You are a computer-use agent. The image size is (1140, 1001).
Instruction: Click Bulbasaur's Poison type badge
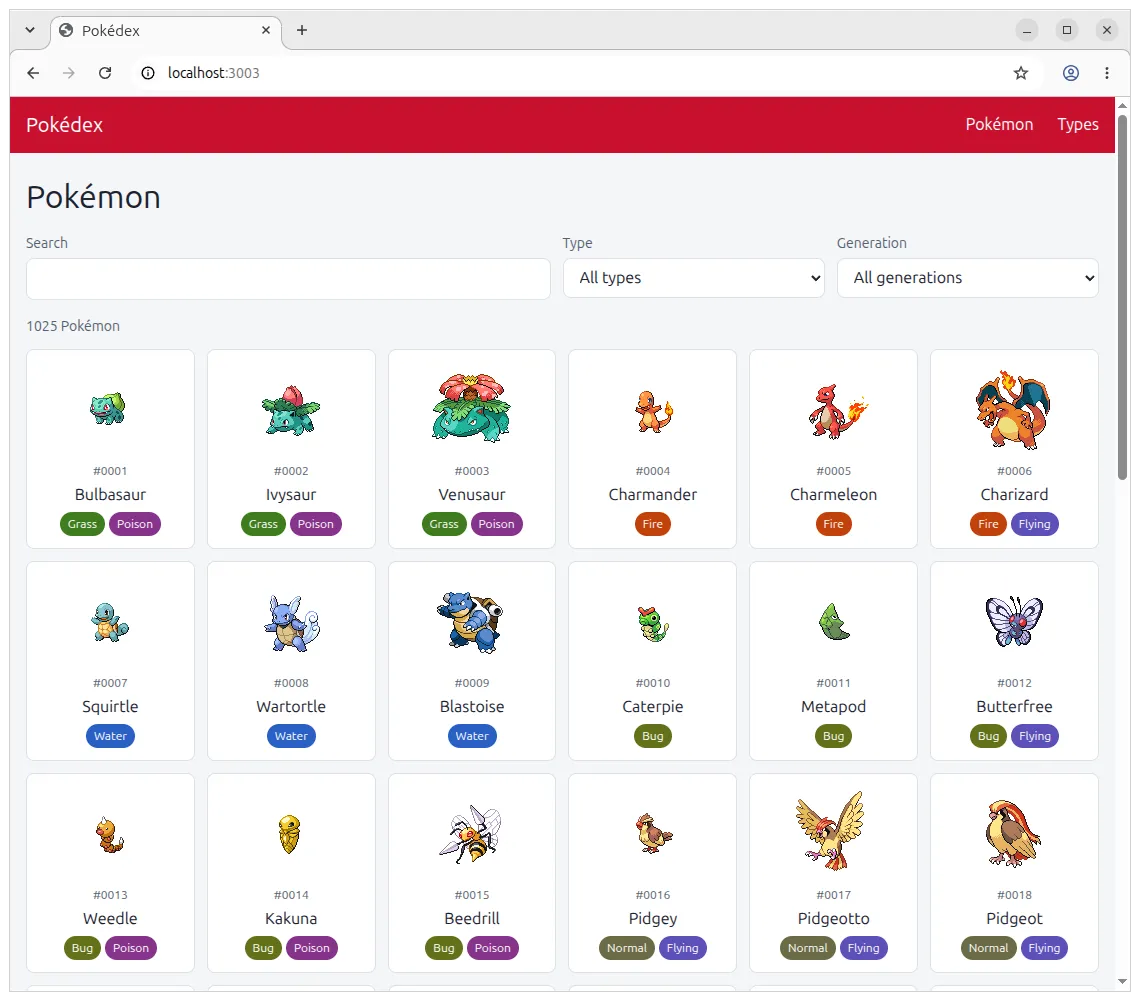click(x=135, y=524)
